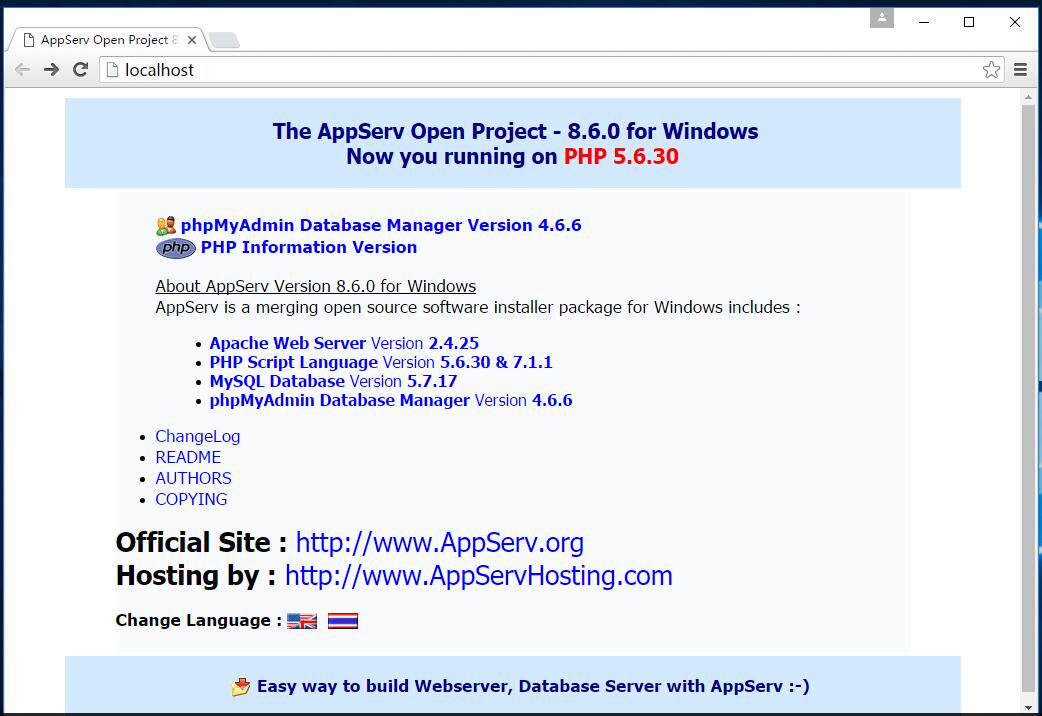Click the page vertical scrollbar thumb
This screenshot has height=716, width=1042.
point(1028,398)
